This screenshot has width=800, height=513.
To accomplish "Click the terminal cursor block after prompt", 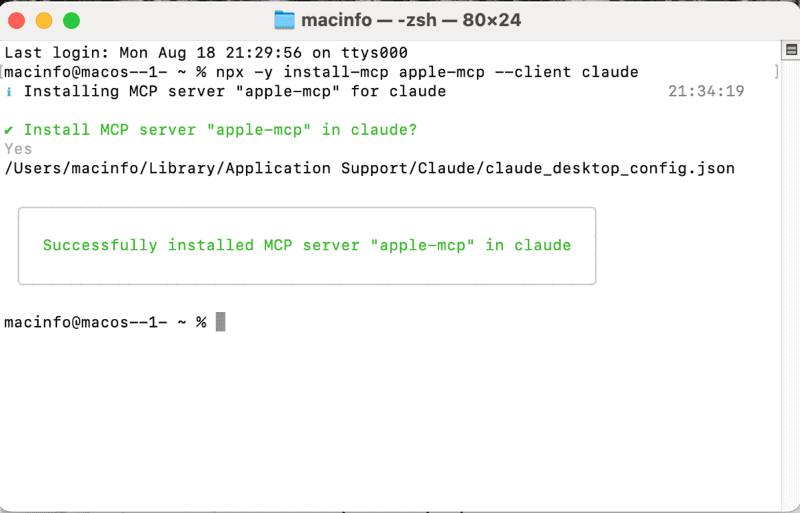I will (x=221, y=322).
